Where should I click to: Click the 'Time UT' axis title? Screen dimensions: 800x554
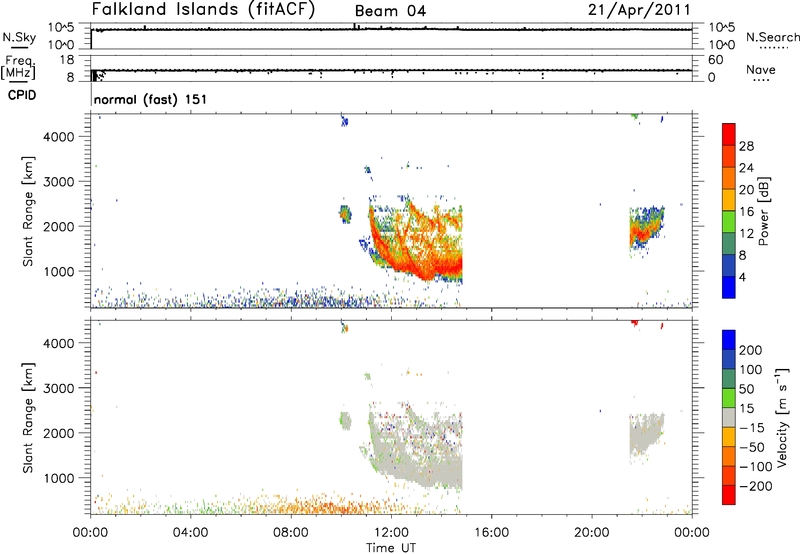(391, 548)
